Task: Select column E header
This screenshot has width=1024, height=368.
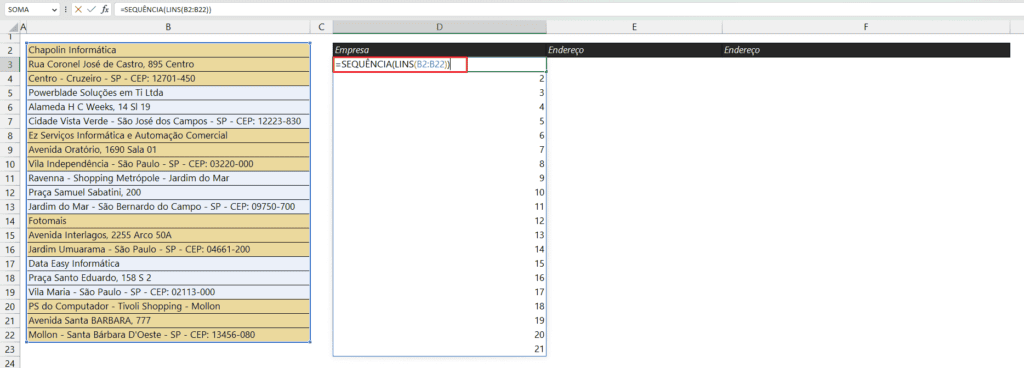Action: 634,27
